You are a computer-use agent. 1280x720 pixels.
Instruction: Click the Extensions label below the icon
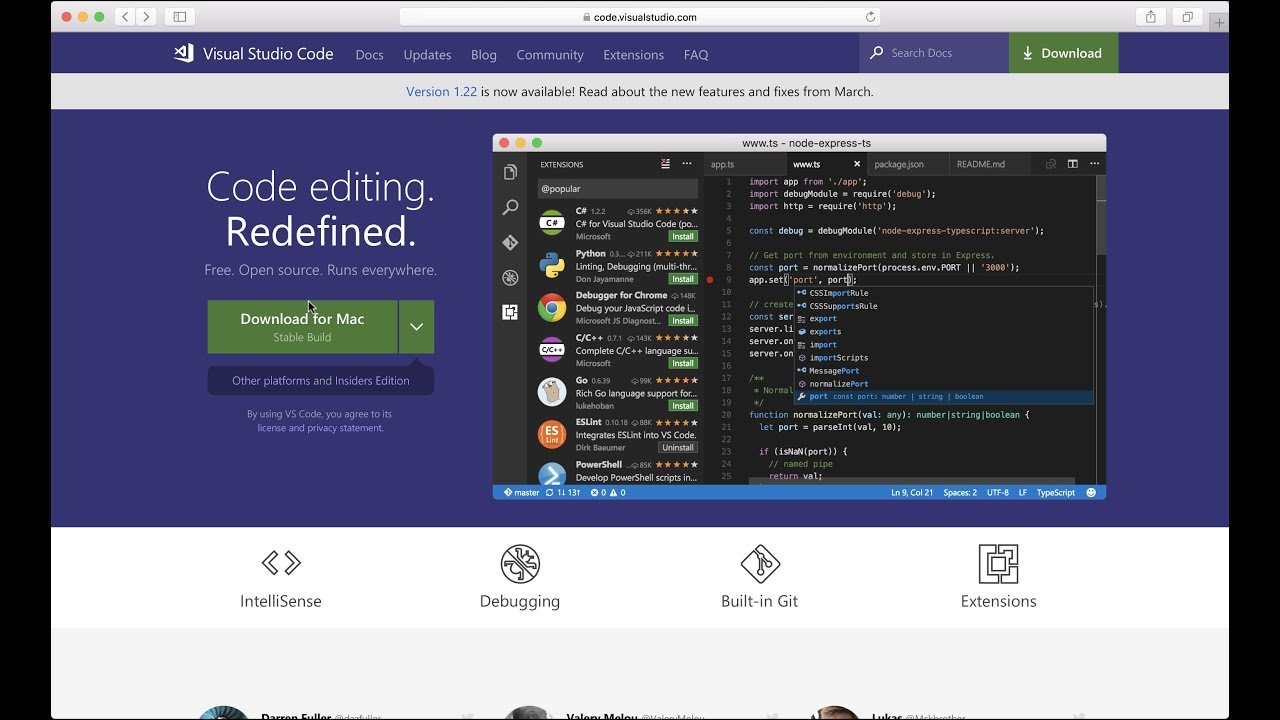click(x=998, y=601)
